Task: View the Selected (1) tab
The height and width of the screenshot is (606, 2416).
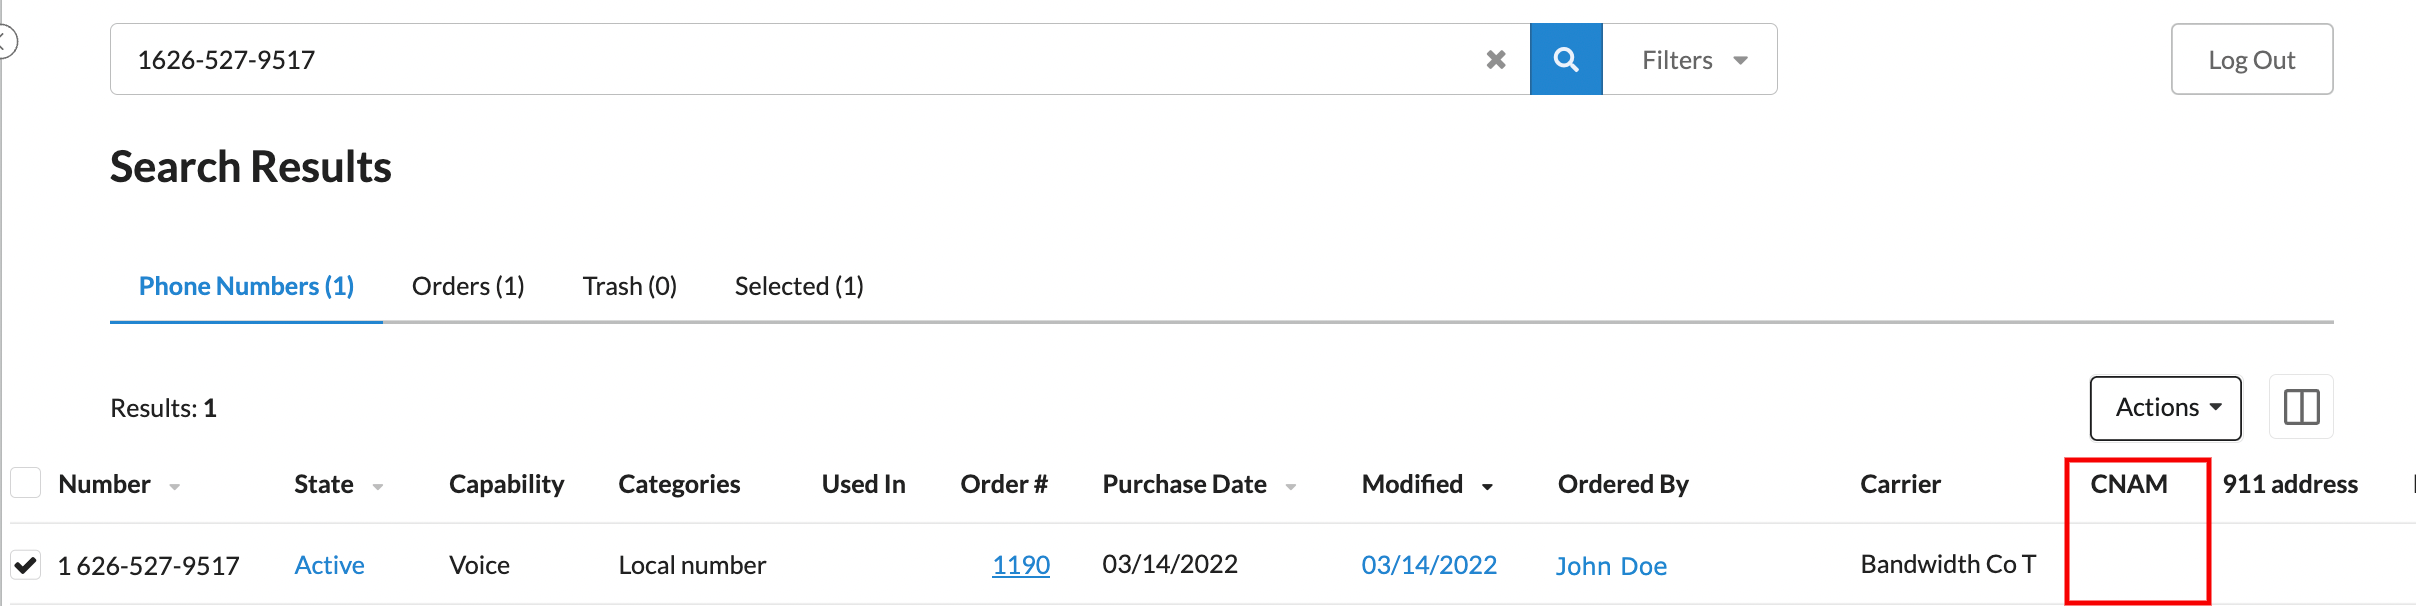Action: 799,286
